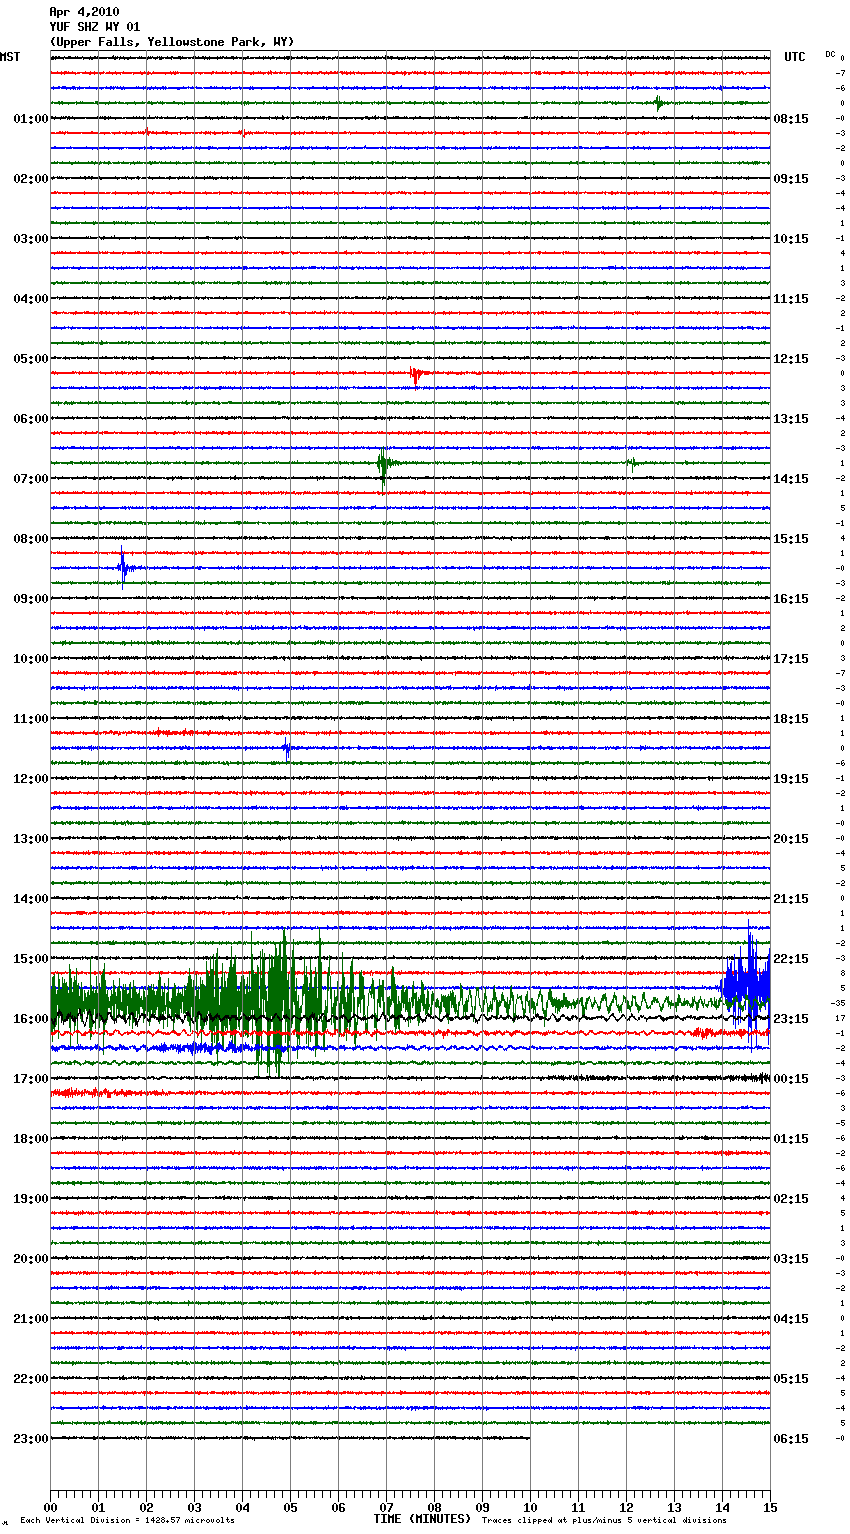Select the 23:15 UTC time label
This screenshot has height=1534, width=850.
coord(791,1019)
